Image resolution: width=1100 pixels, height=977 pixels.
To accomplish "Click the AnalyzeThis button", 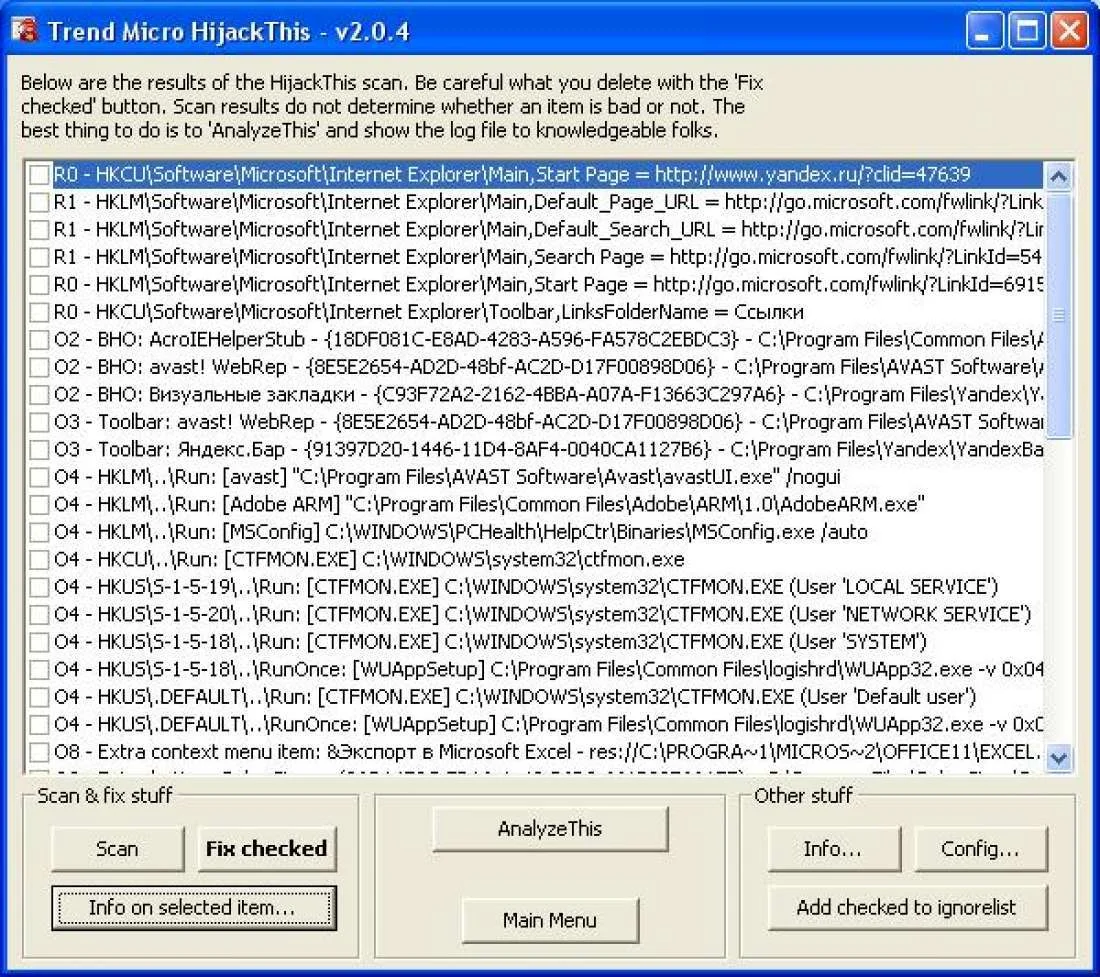I will pyautogui.click(x=550, y=829).
